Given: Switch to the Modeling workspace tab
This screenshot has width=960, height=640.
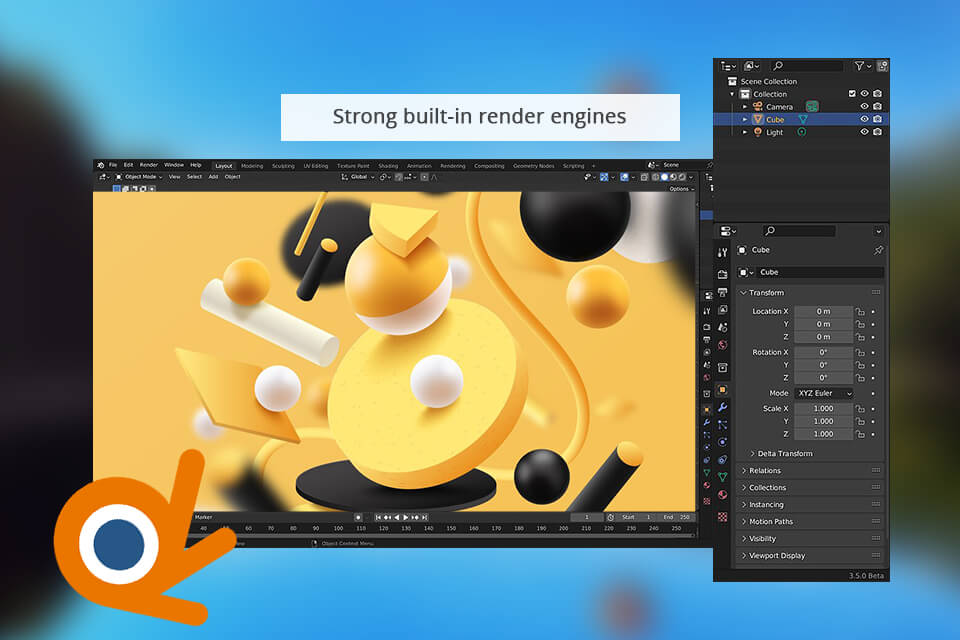Looking at the screenshot, I should coord(252,166).
